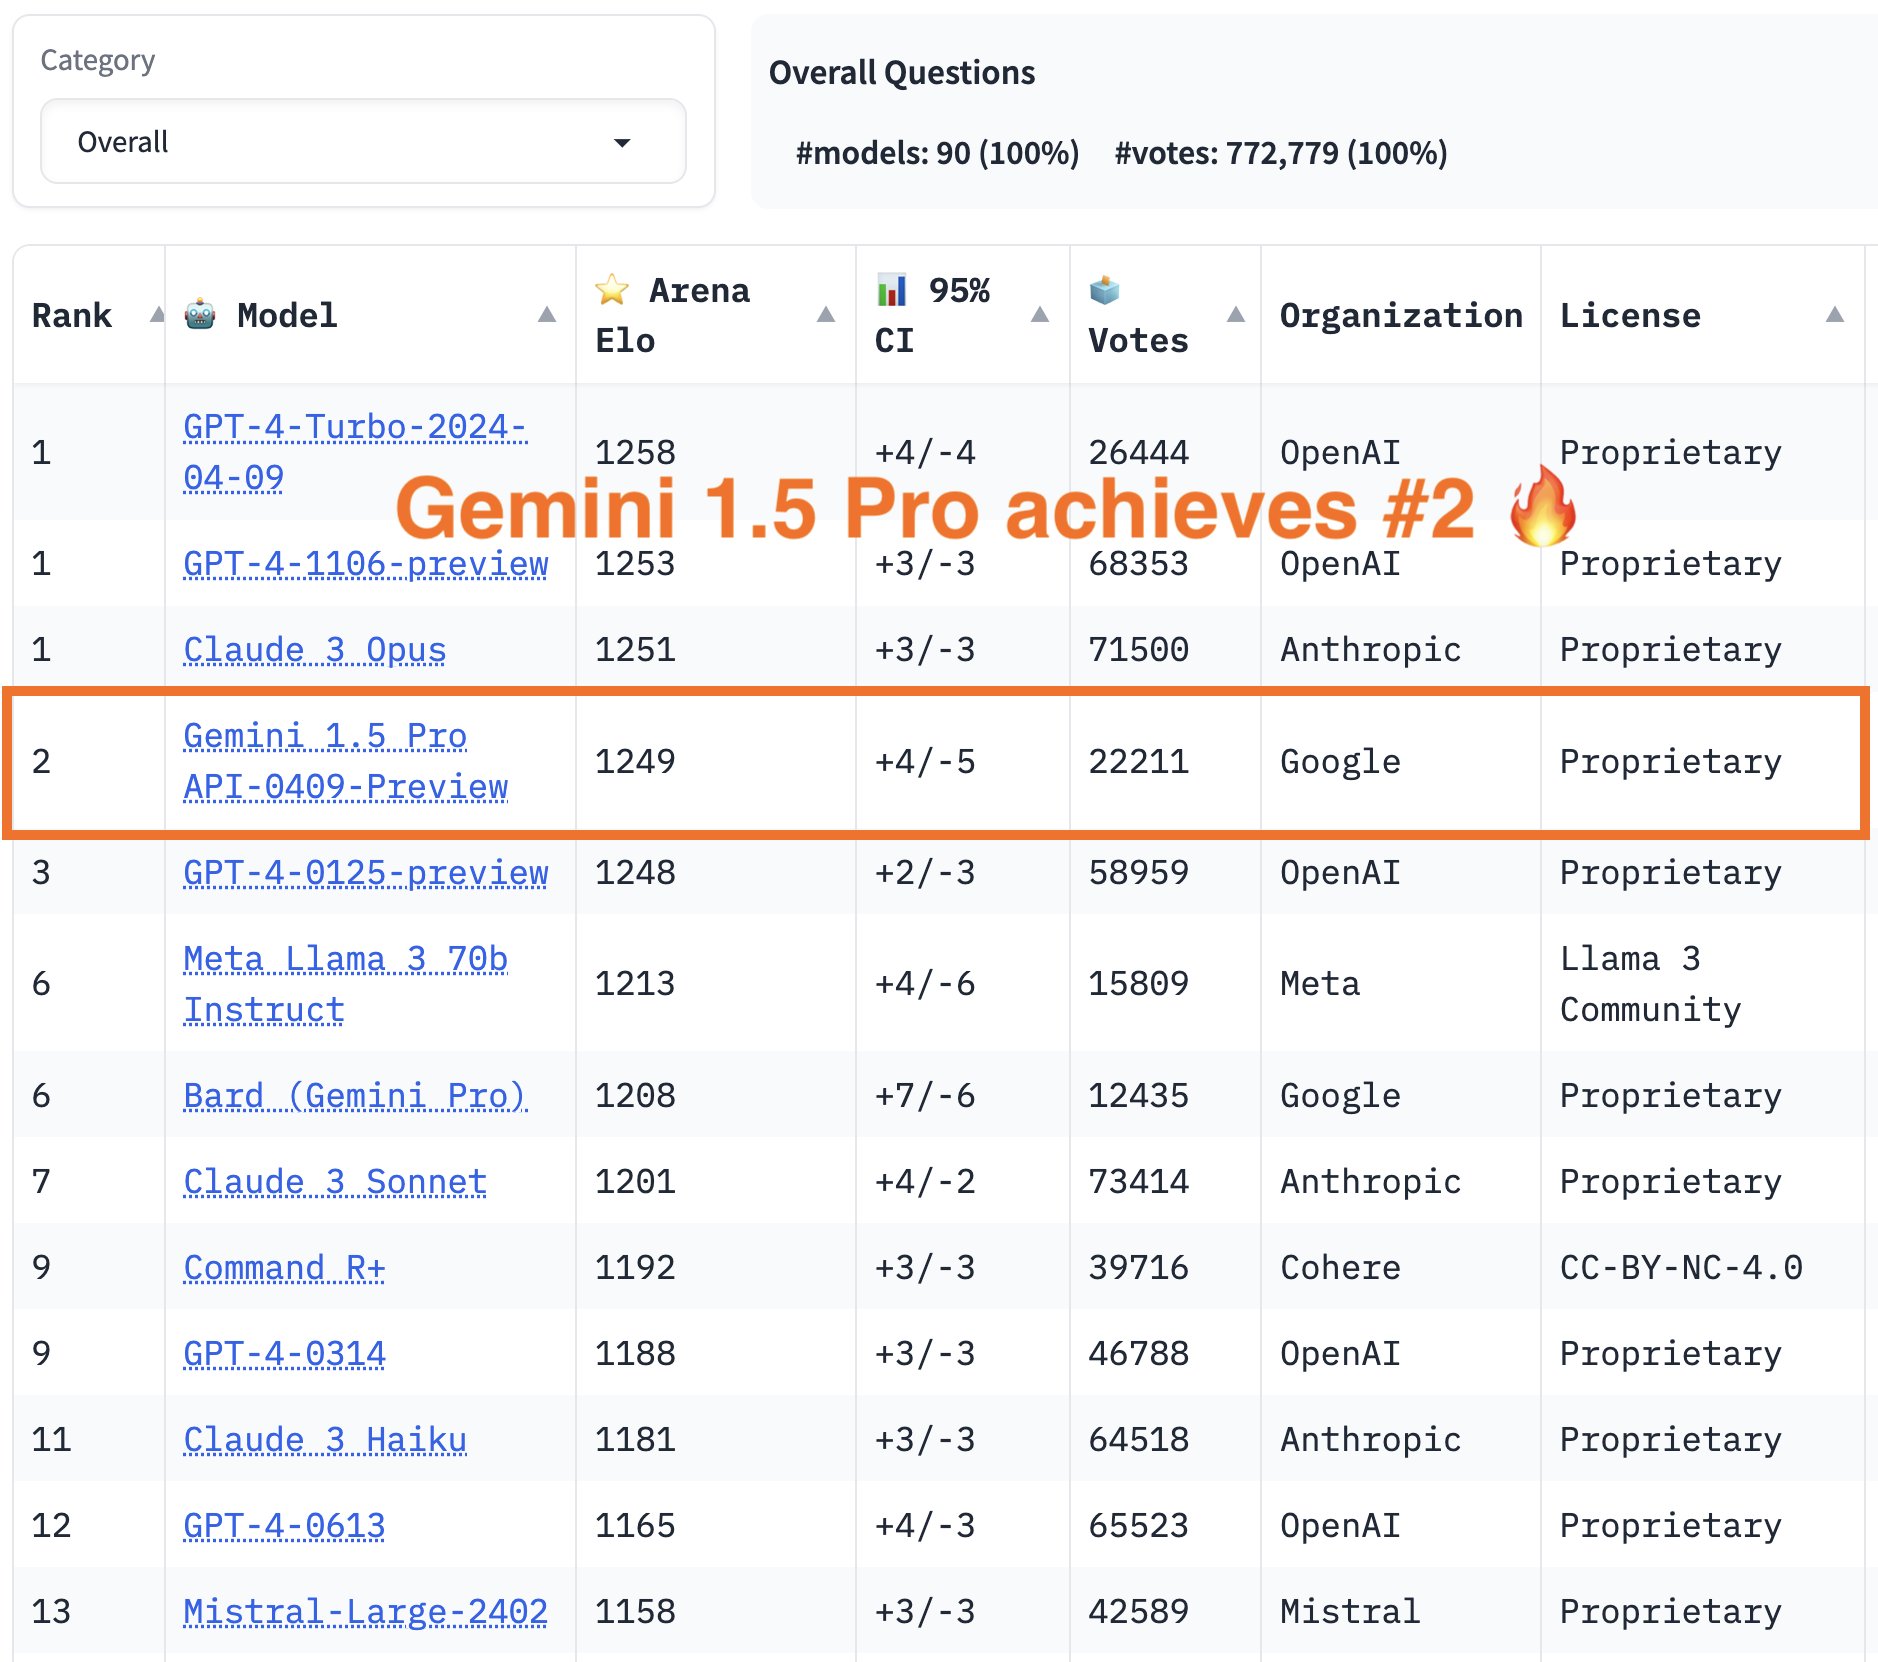Select the Google cell in Gemini row

[1340, 761]
